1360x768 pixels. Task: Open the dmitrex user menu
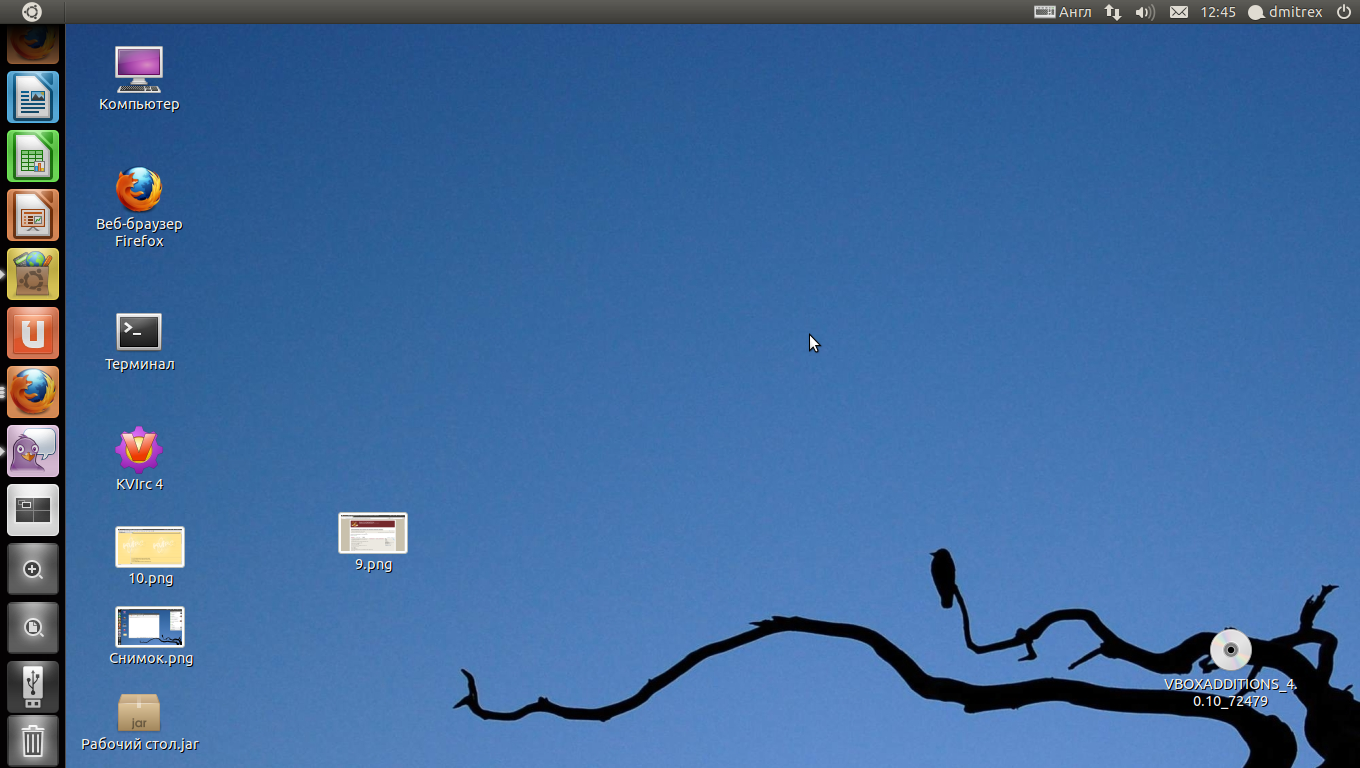(x=1285, y=12)
